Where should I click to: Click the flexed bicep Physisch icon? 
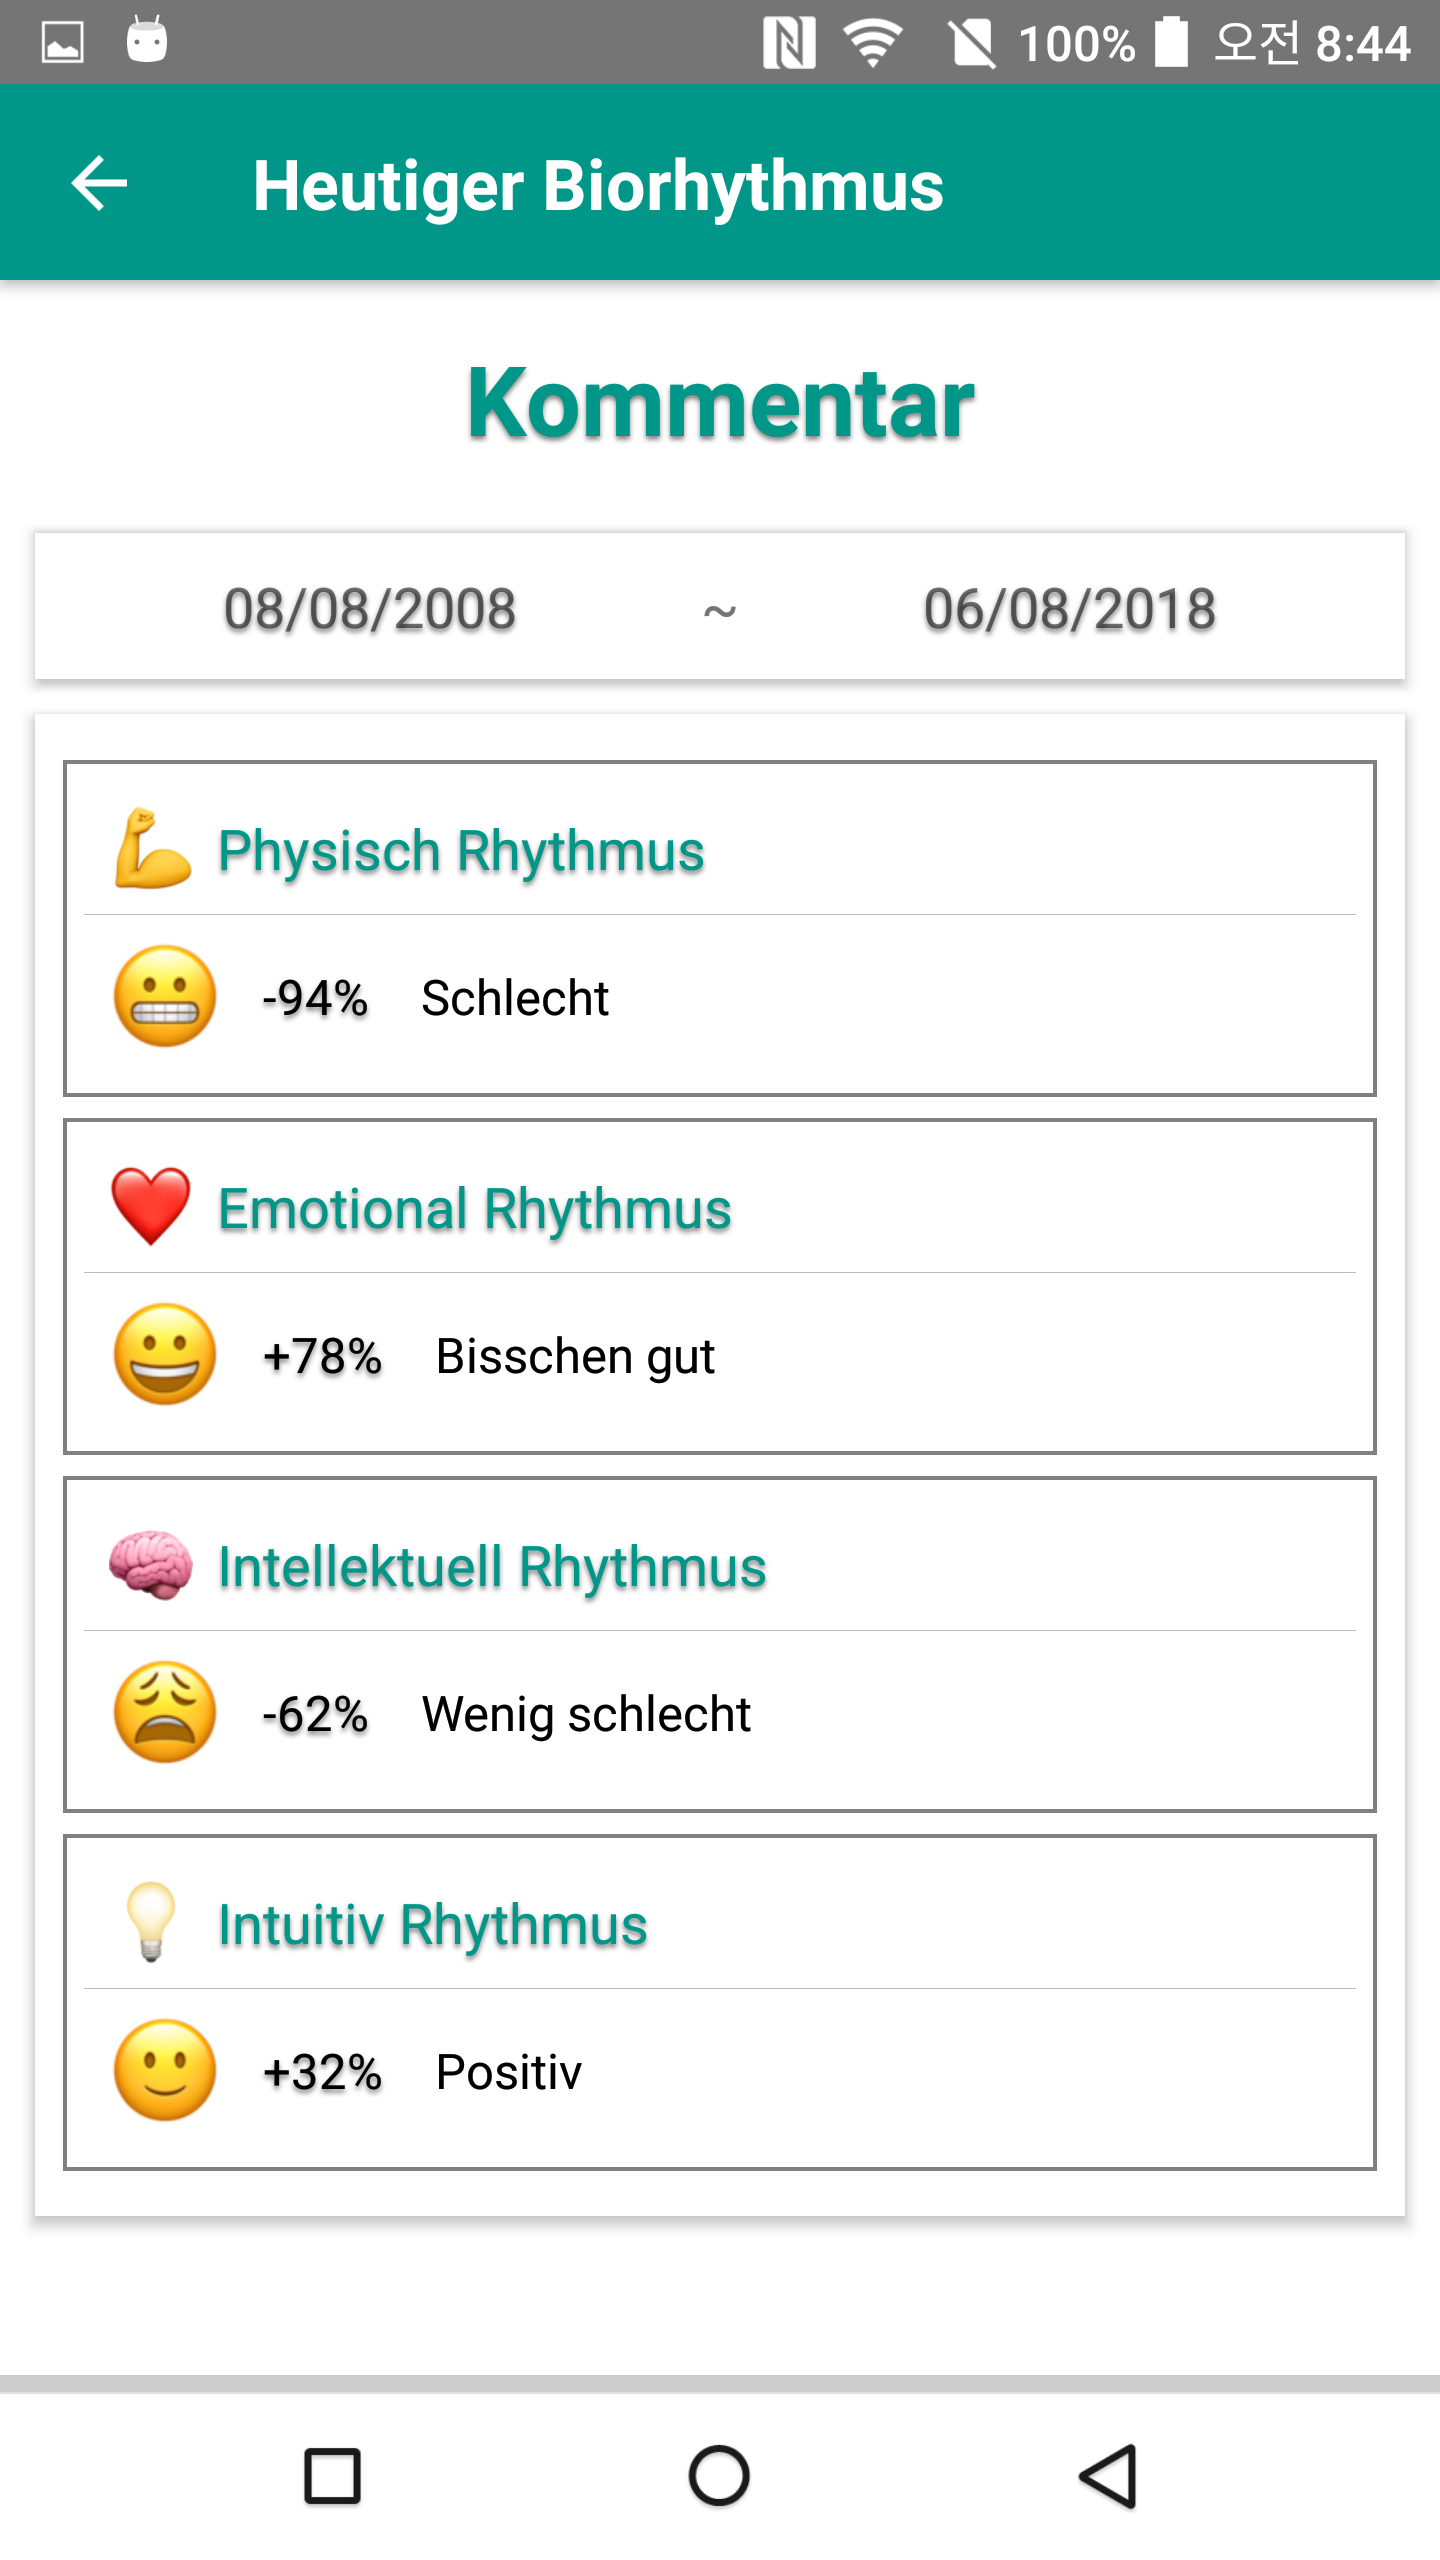click(x=152, y=848)
